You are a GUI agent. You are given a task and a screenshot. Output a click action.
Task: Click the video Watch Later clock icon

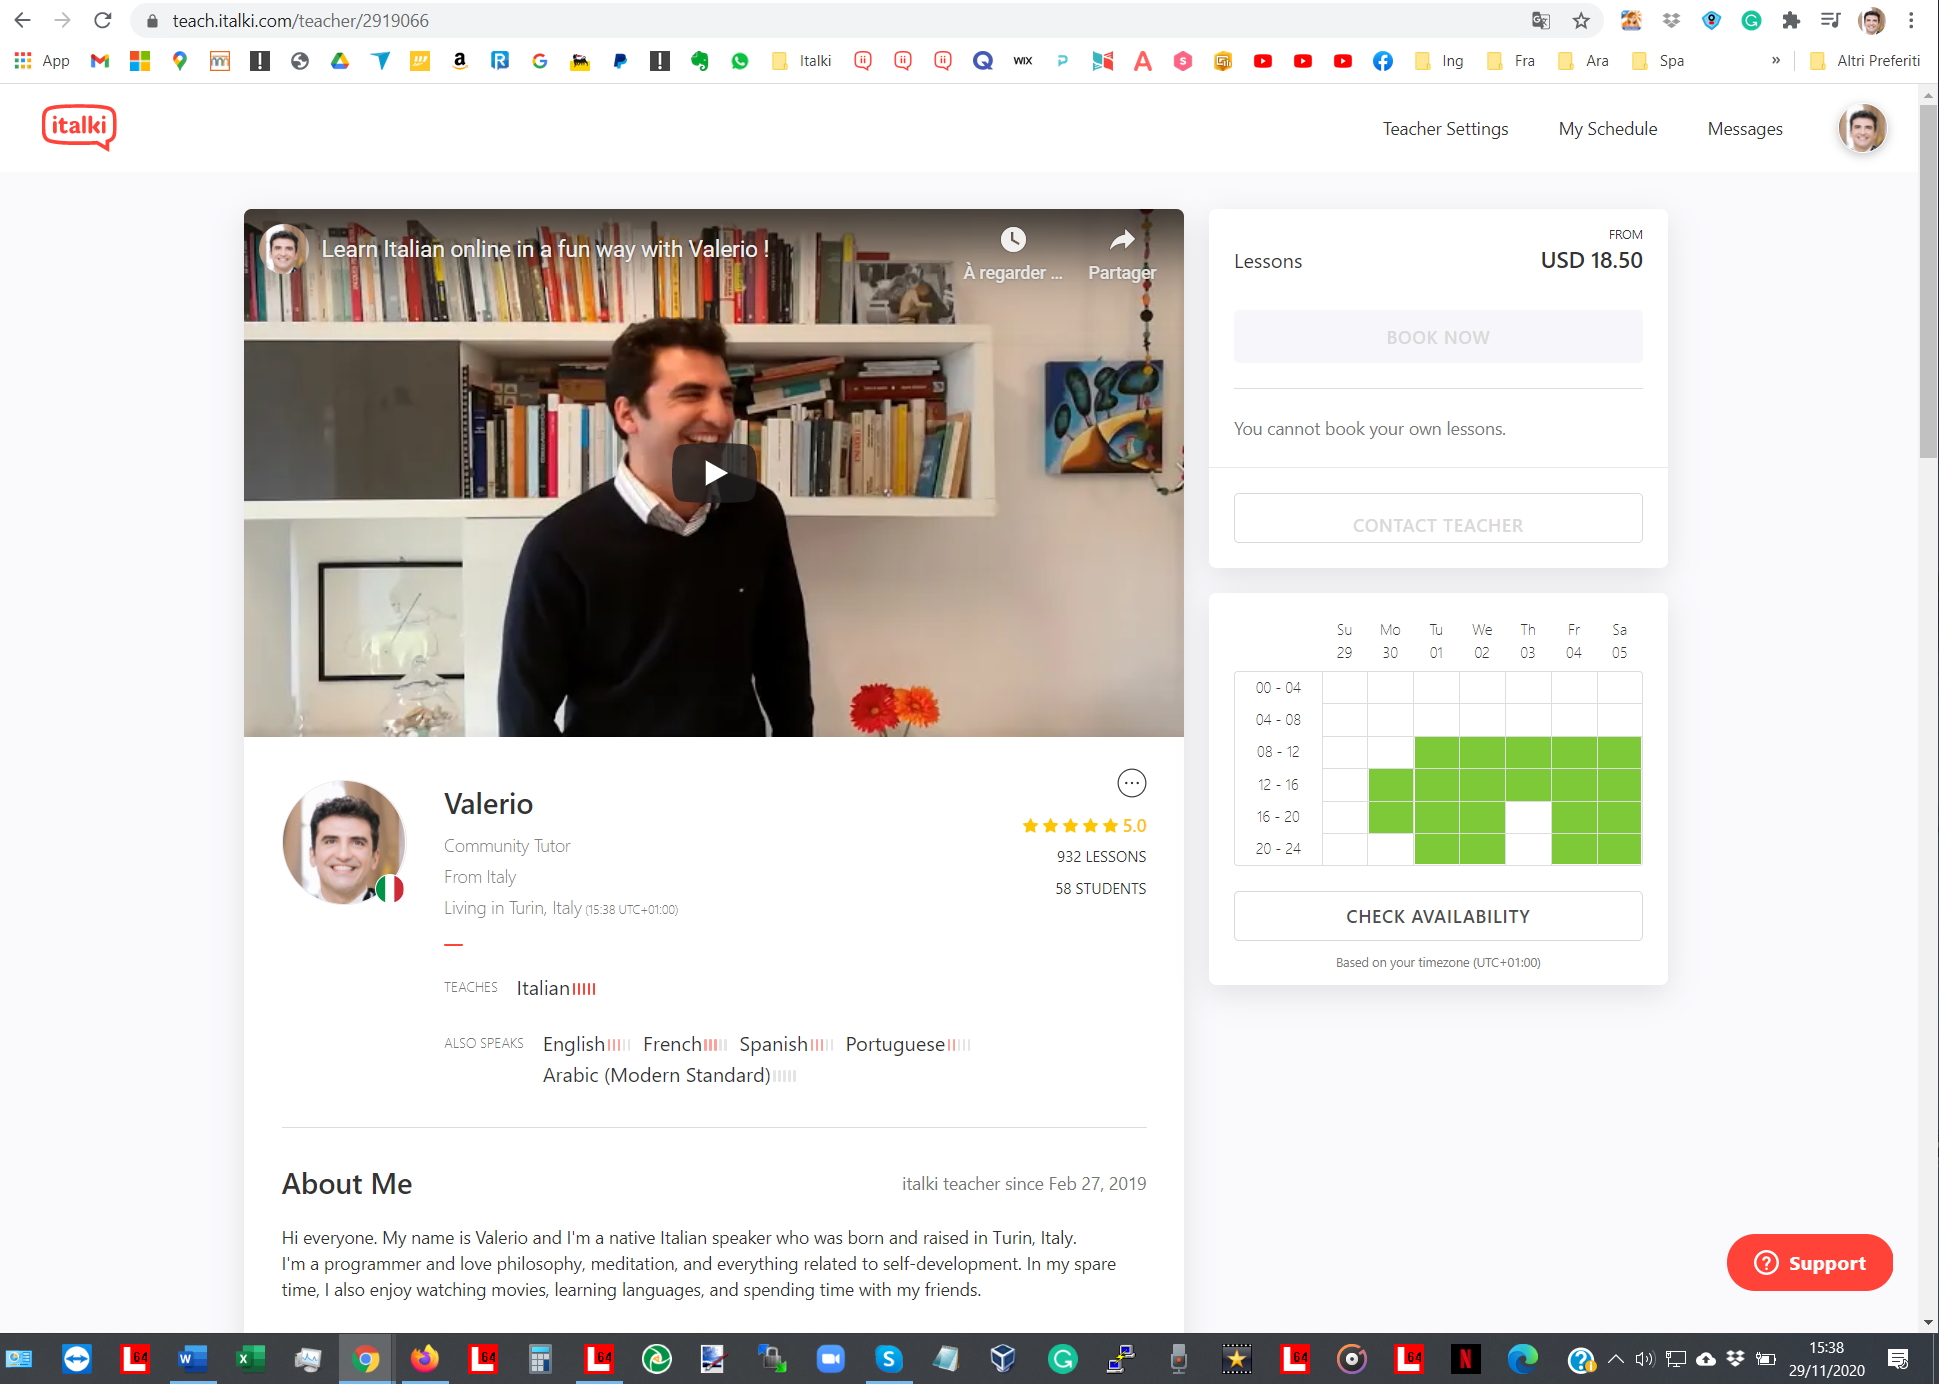tap(1013, 240)
